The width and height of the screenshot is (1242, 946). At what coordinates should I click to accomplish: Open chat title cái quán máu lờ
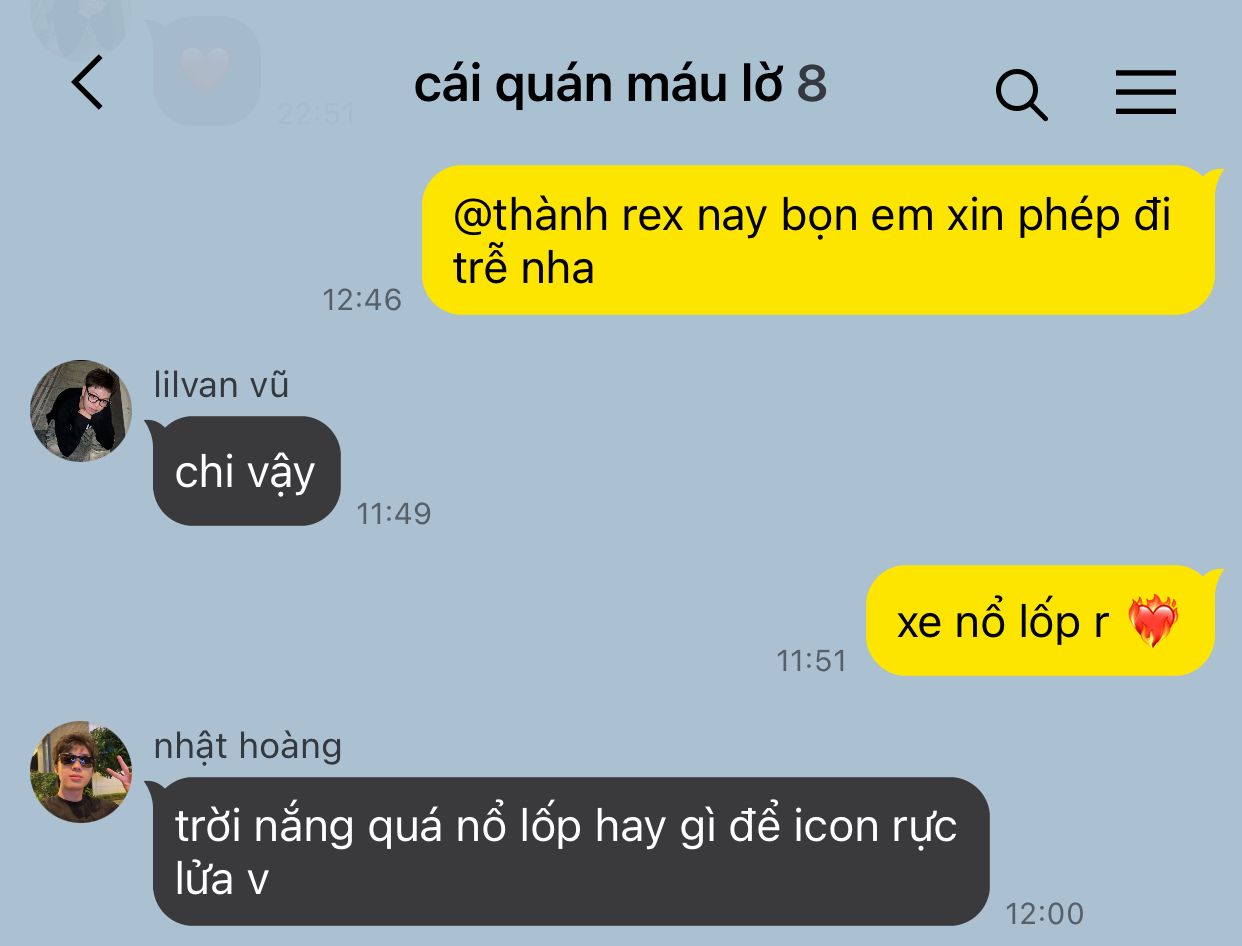tap(598, 85)
